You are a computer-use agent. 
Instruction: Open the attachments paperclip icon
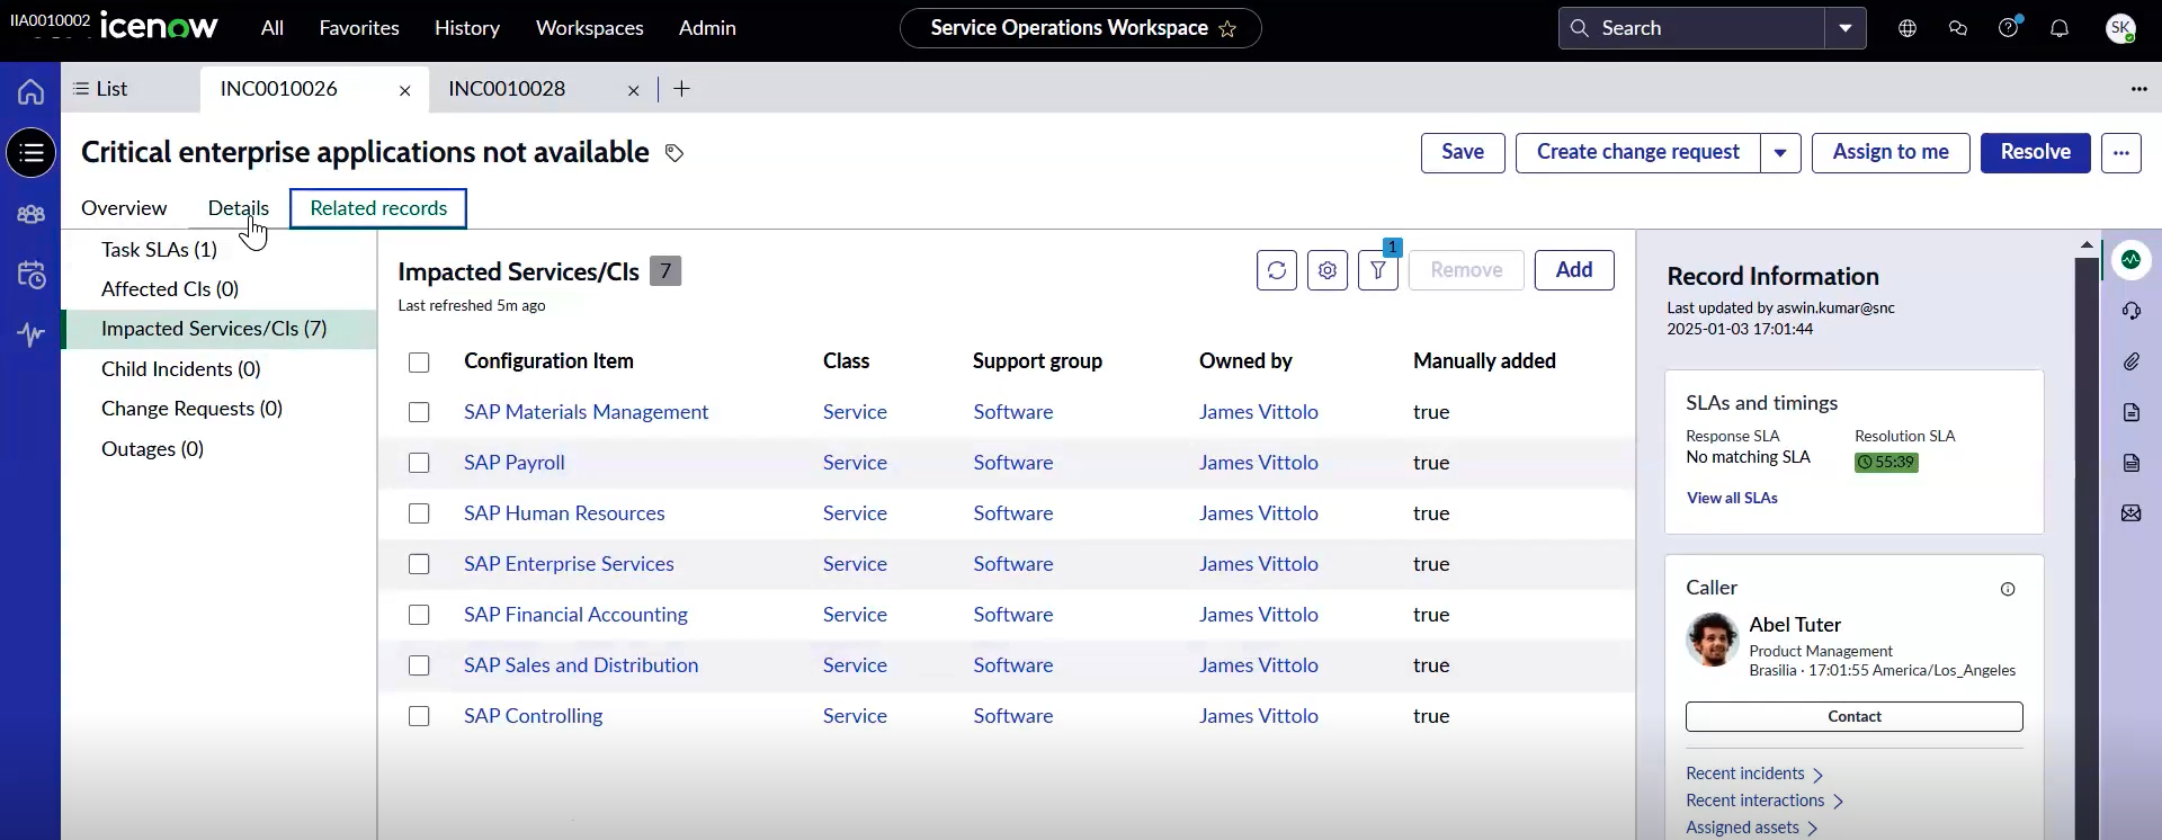(x=2131, y=362)
